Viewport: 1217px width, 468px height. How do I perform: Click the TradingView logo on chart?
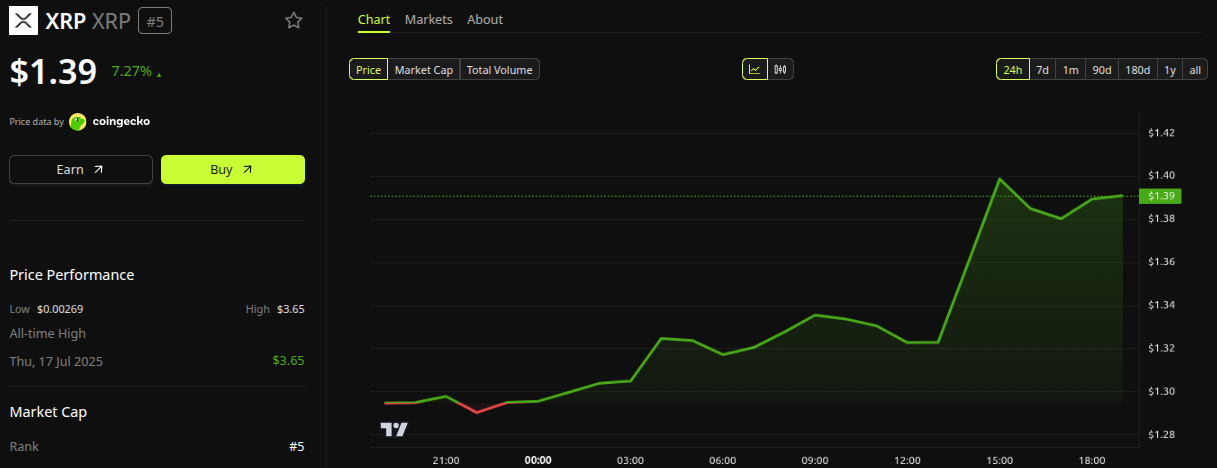click(x=394, y=429)
